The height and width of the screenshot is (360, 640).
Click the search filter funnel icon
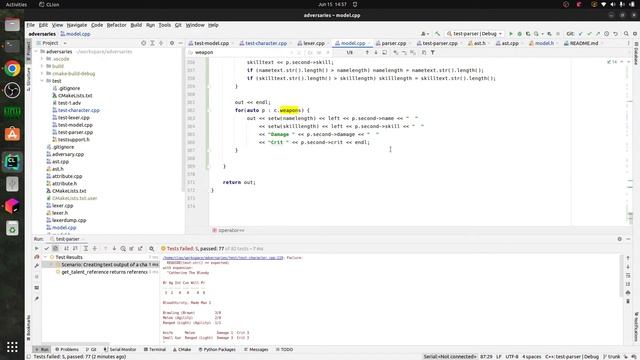(x=433, y=52)
